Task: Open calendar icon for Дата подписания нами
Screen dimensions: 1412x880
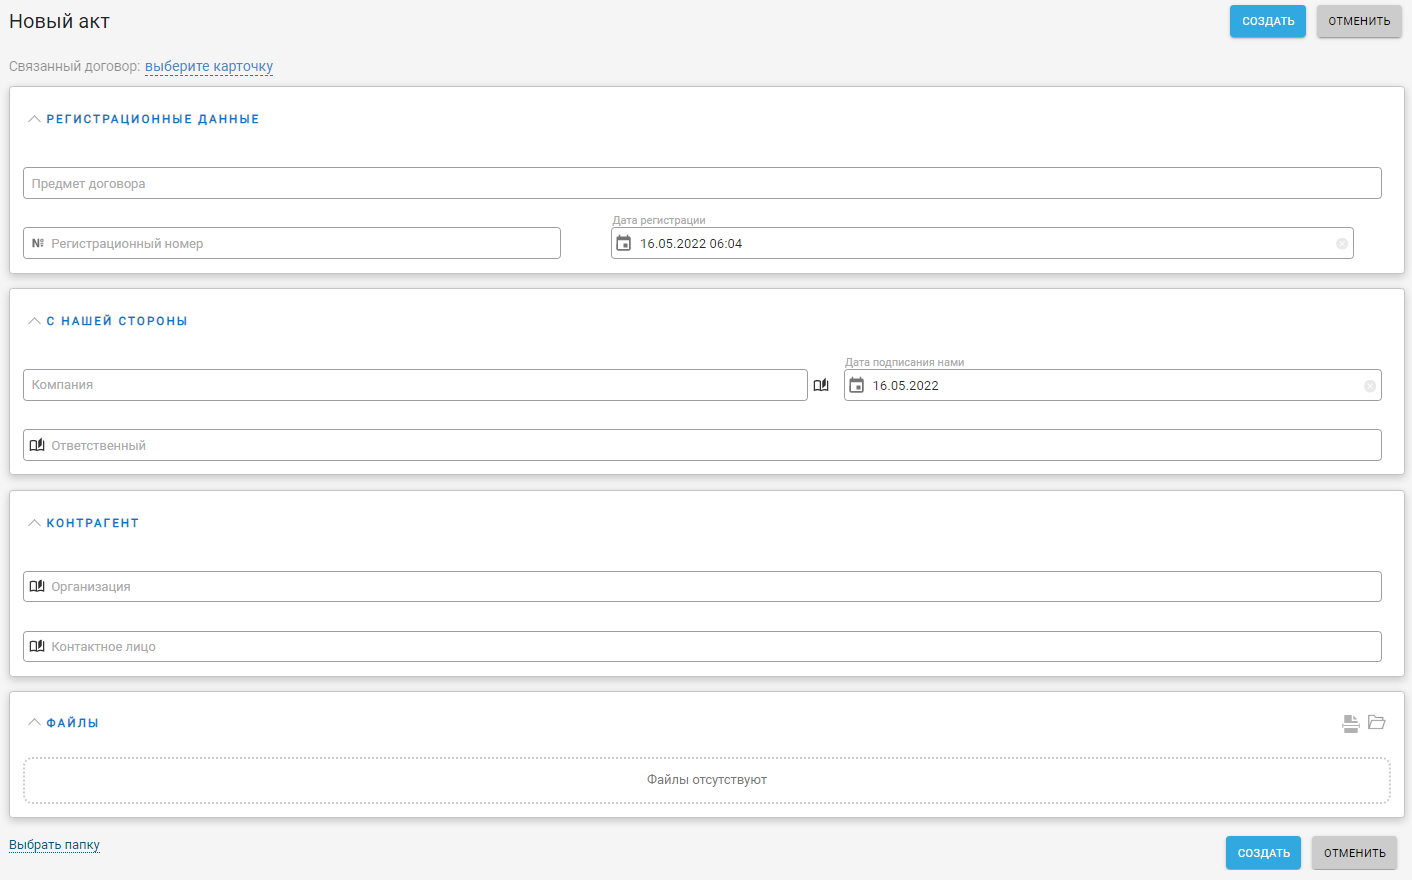Action: click(x=856, y=385)
